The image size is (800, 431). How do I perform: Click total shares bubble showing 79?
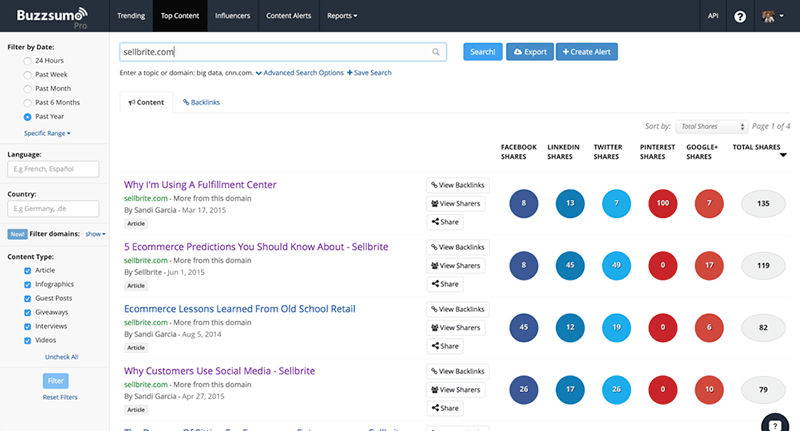(x=763, y=389)
